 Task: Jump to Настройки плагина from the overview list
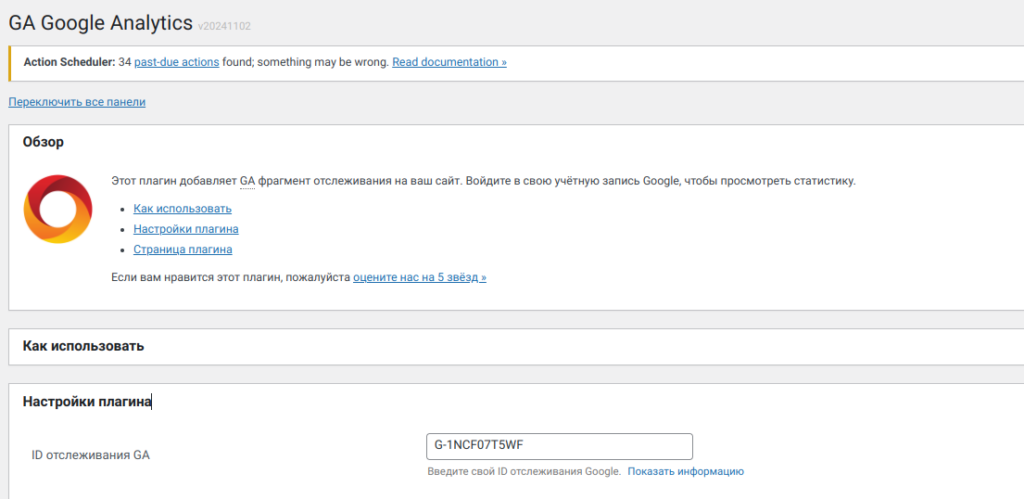(x=185, y=229)
